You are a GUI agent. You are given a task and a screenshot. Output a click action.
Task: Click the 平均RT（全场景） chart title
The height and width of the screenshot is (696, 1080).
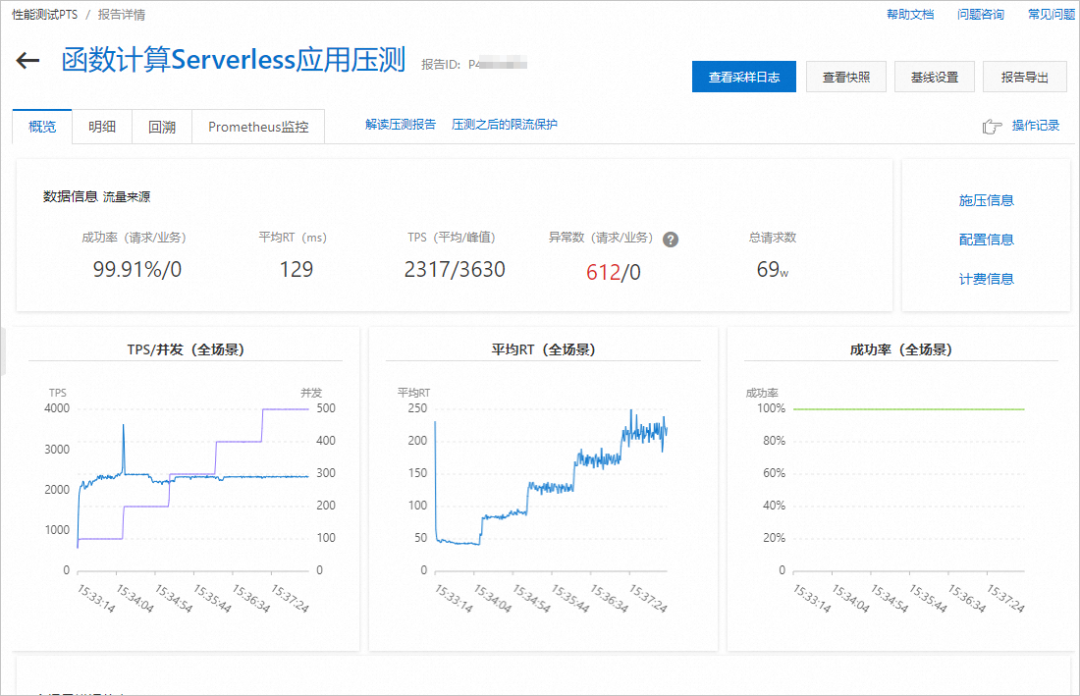tap(543, 350)
